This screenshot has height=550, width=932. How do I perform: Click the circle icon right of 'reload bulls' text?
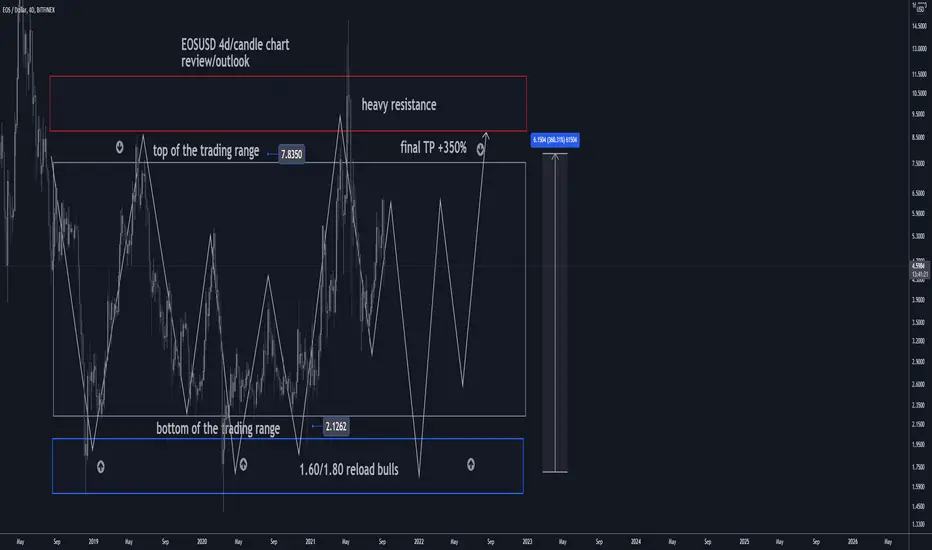pyautogui.click(x=471, y=464)
